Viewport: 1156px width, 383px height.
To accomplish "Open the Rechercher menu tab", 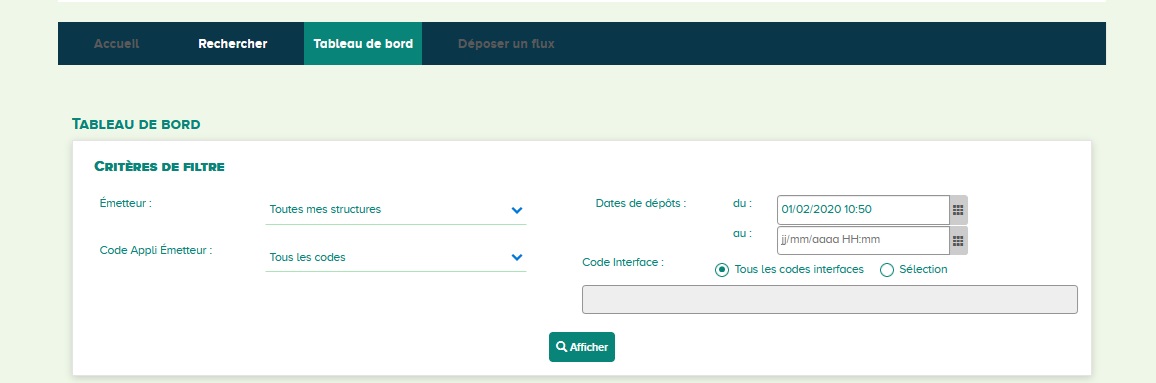I will pyautogui.click(x=233, y=43).
